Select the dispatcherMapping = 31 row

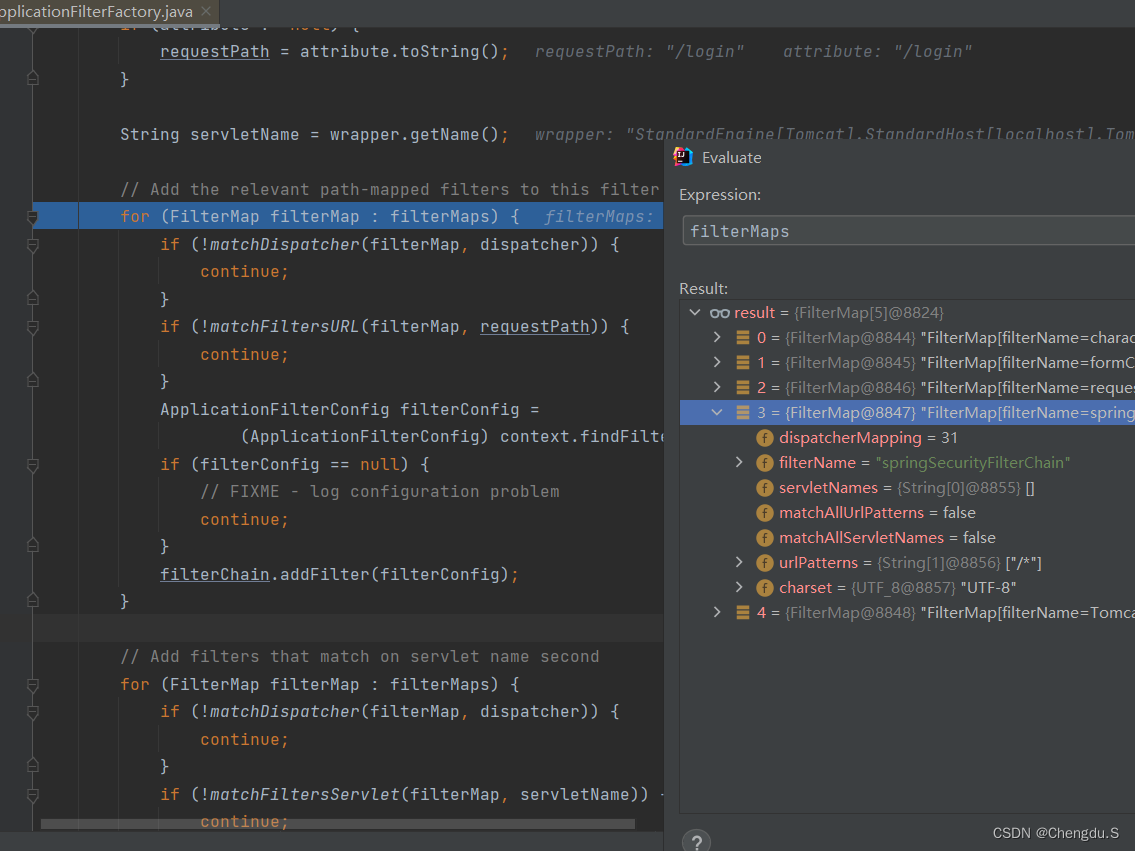(x=908, y=438)
